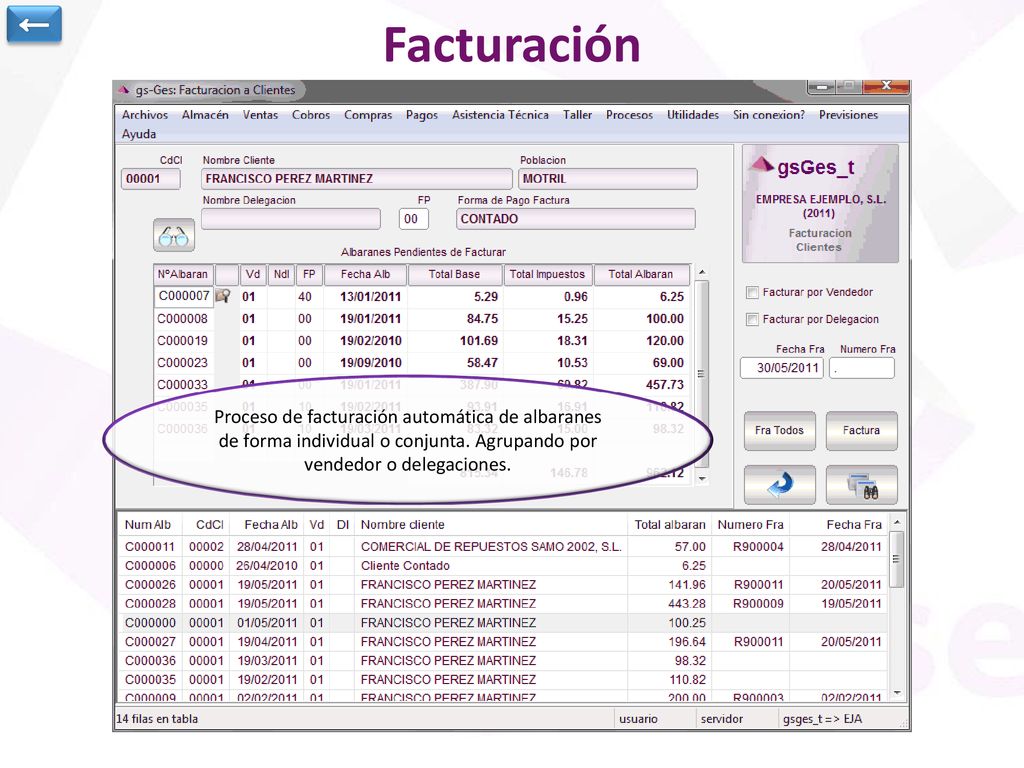Screen dimensions: 1024x768
Task: Click the note icon beside albaran C000007
Action: tap(223, 296)
